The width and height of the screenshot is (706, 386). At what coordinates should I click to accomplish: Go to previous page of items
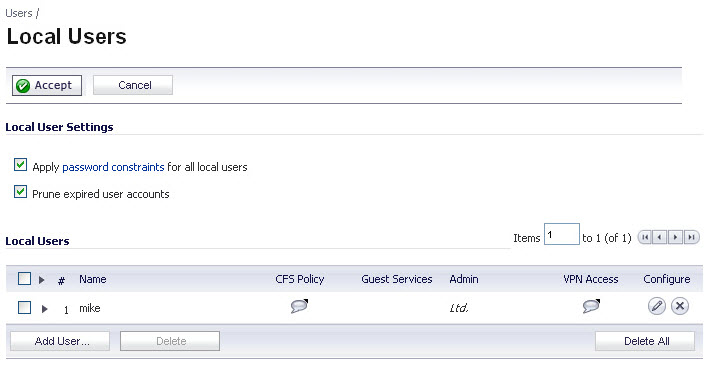[x=660, y=237]
